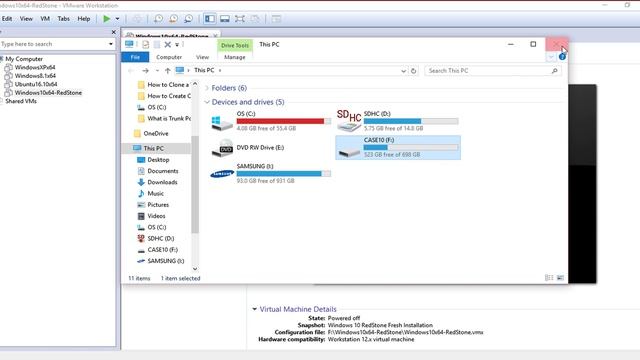640x360 pixels.
Task: Click navigation pane scroll down arrow
Action: coord(195,269)
